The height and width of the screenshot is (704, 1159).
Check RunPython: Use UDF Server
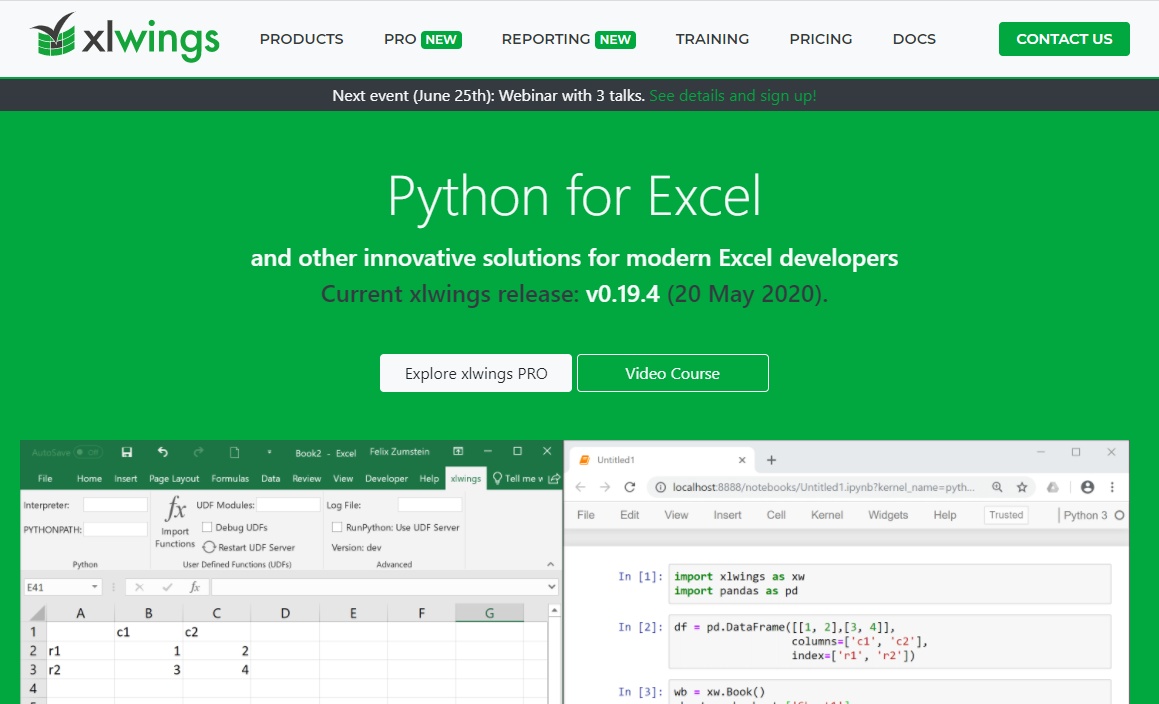tap(337, 527)
